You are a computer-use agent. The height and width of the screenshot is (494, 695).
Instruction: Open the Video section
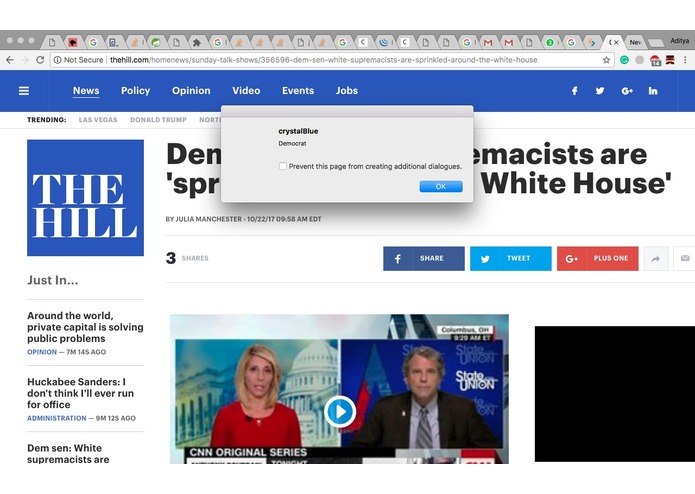click(x=246, y=91)
